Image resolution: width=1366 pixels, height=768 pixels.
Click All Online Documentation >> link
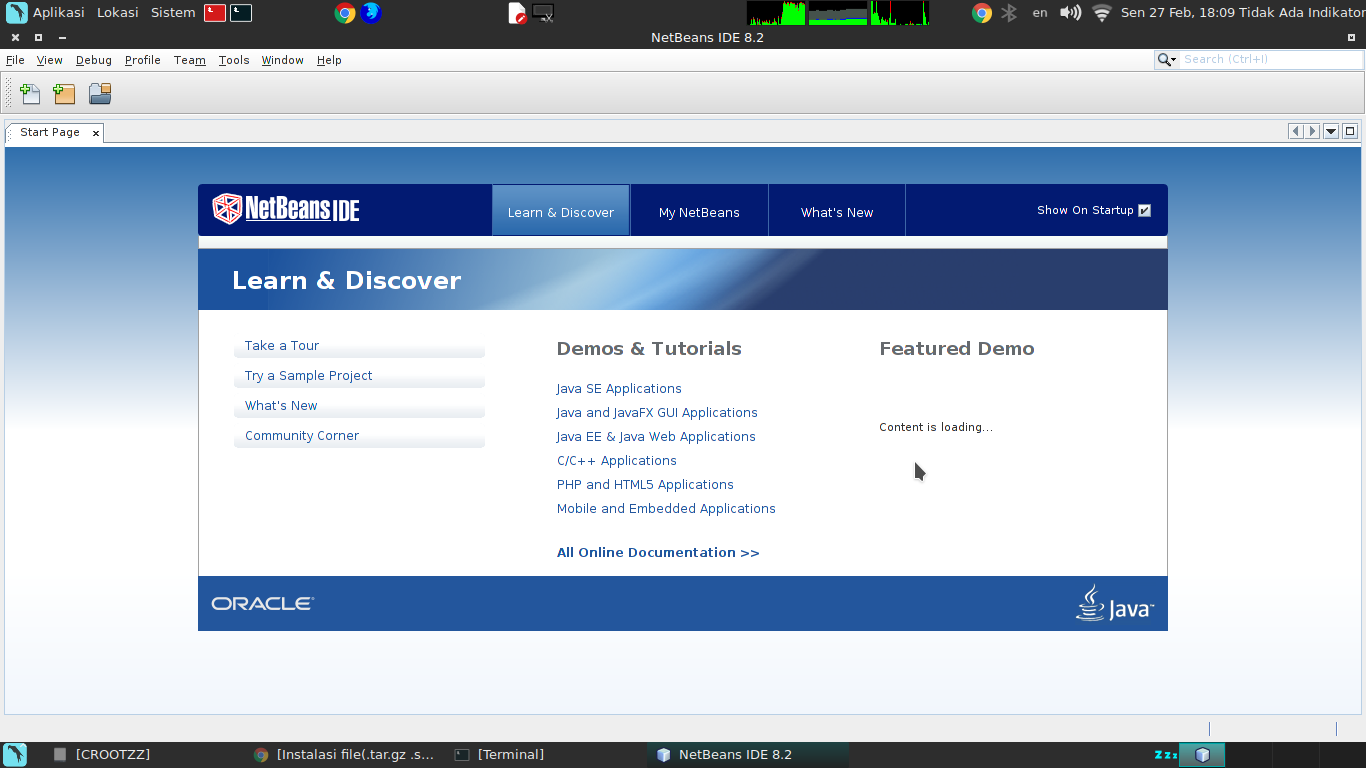click(658, 553)
